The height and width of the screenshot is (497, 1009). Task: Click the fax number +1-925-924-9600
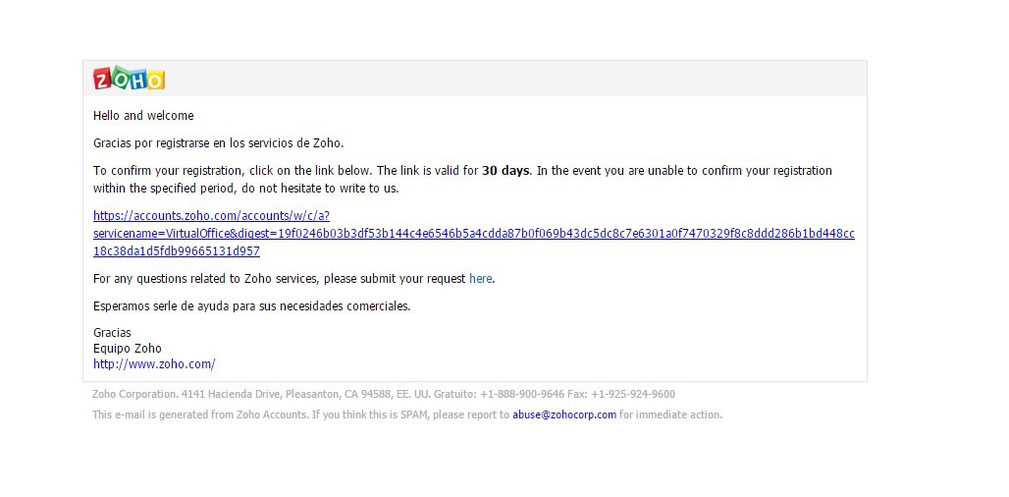pos(633,394)
